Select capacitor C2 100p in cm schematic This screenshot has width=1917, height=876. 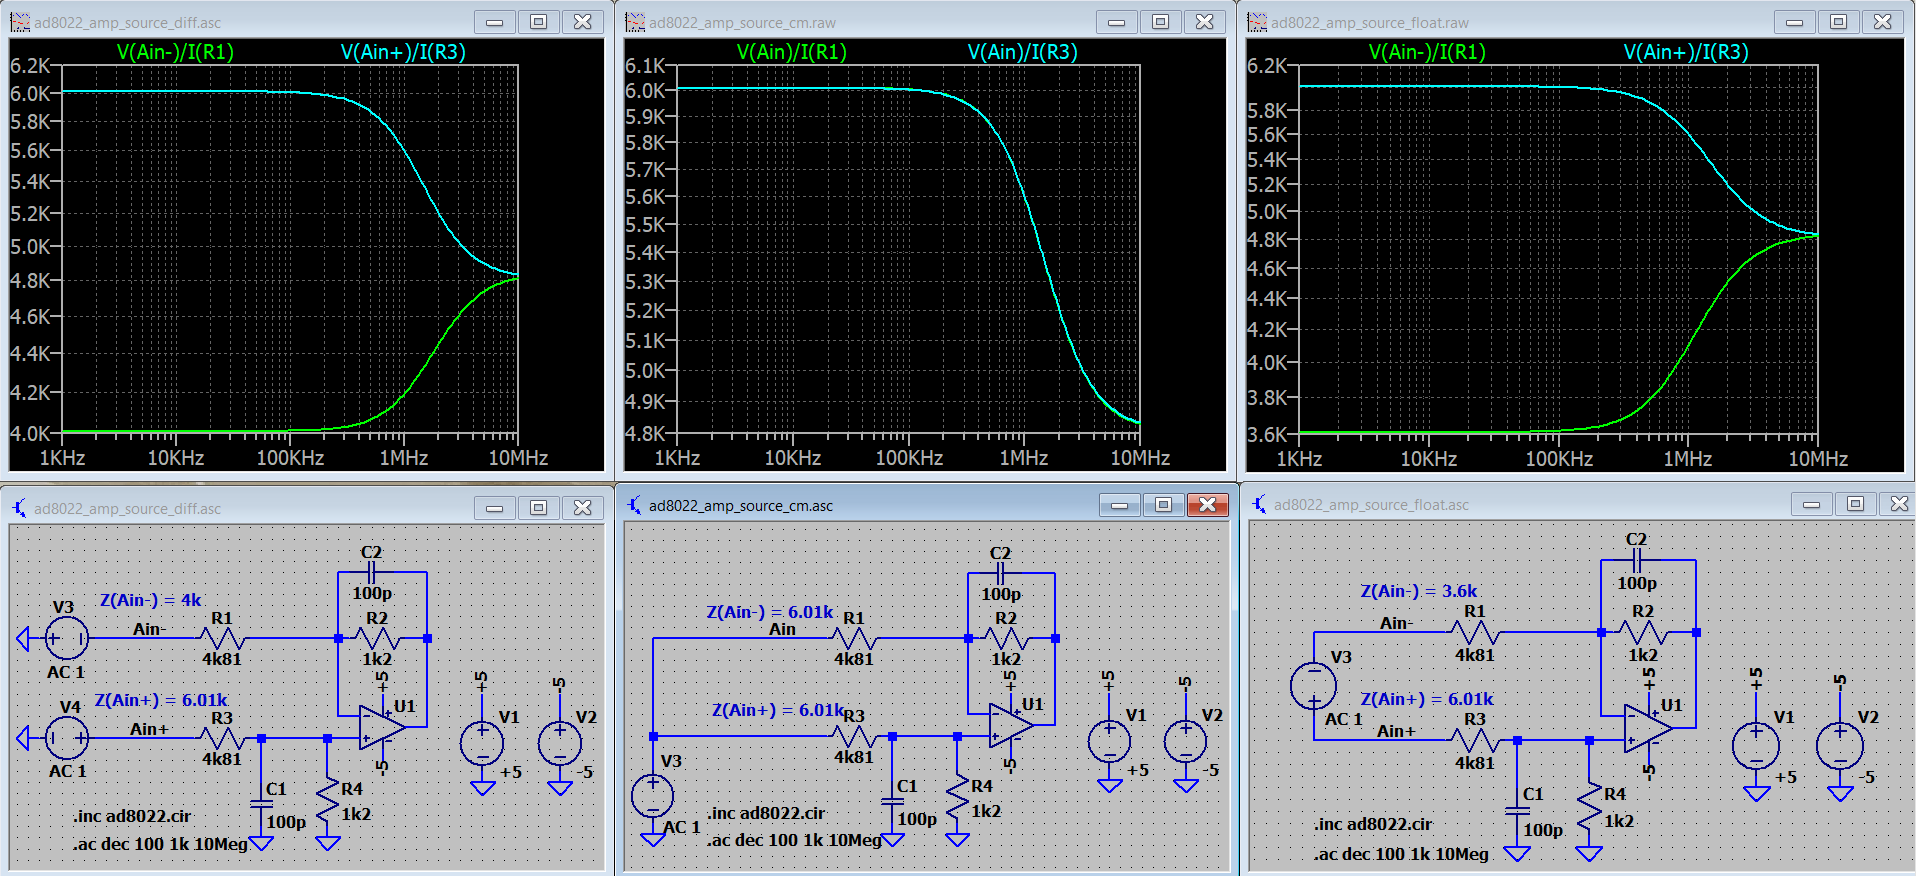1000,573
